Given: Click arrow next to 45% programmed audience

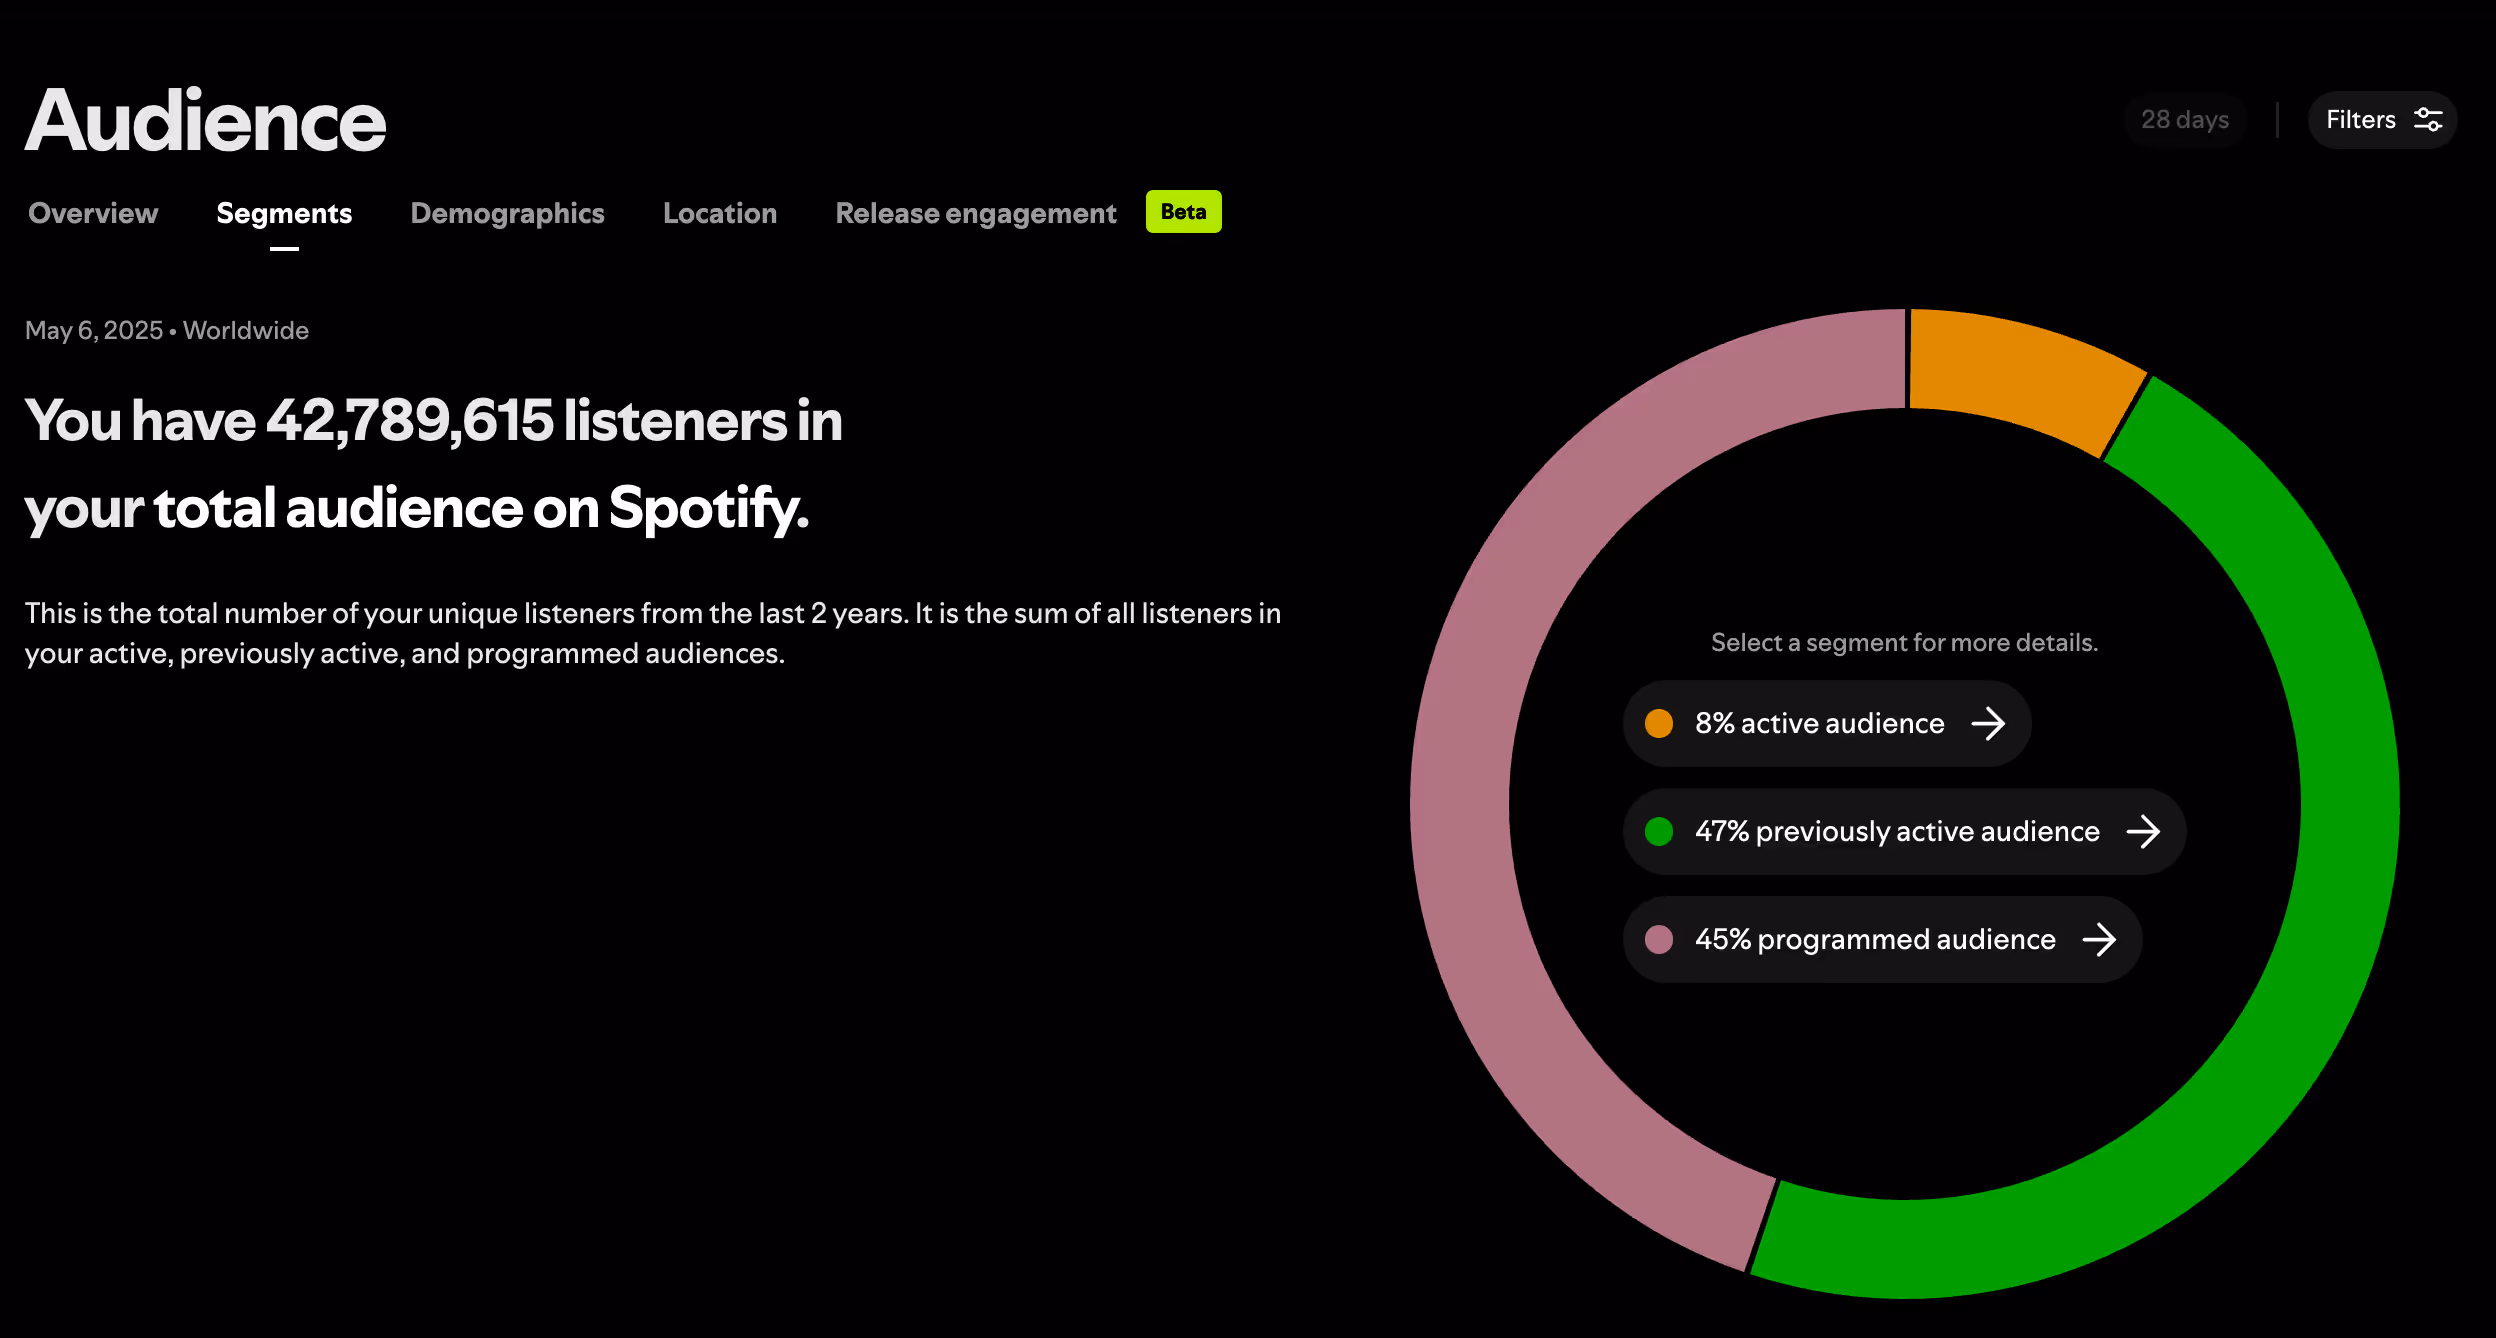Looking at the screenshot, I should [x=2099, y=940].
